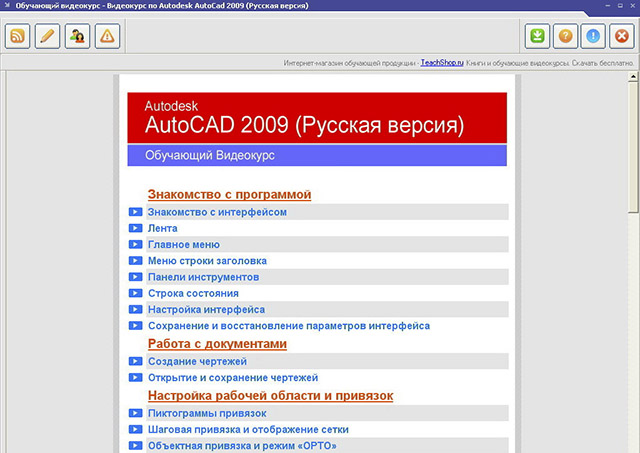Open Сохранение и восстановление параметров интерфейса
The width and height of the screenshot is (640, 453).
pyautogui.click(x=289, y=326)
